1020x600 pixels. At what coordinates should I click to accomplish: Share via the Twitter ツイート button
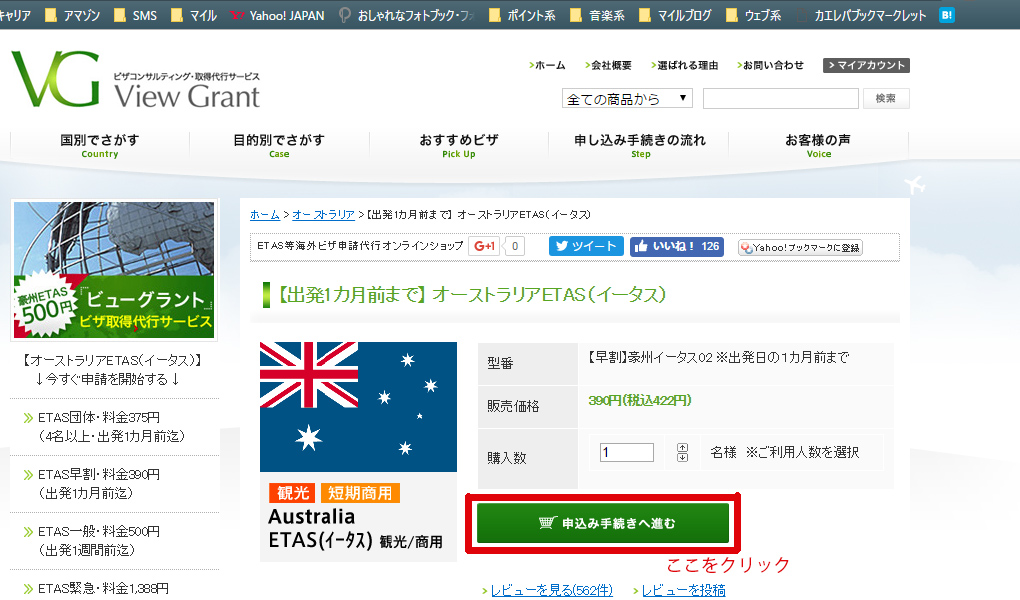(x=586, y=246)
